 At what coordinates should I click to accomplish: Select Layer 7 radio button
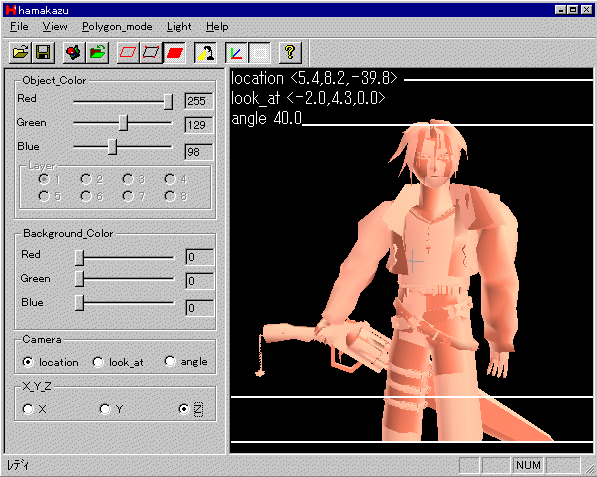[x=128, y=196]
